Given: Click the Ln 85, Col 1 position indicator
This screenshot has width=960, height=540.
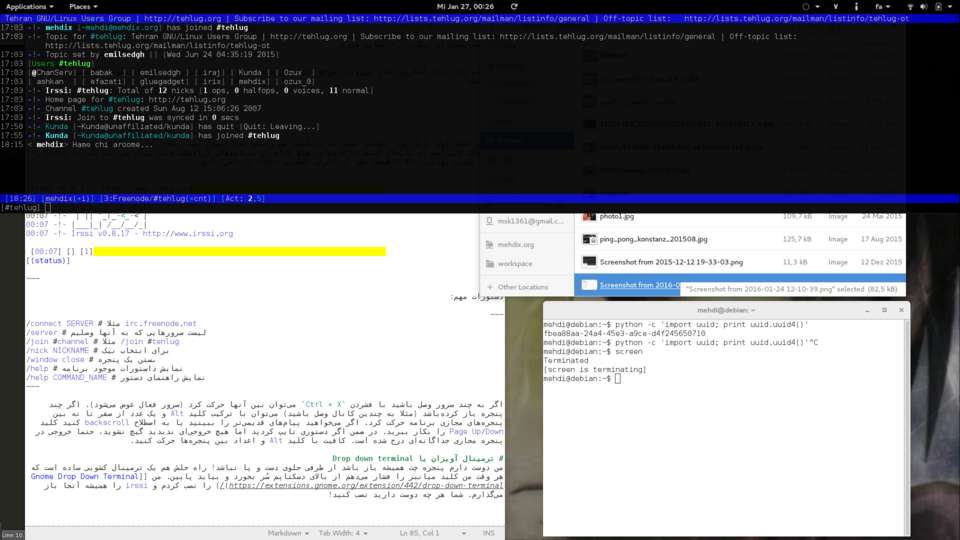Looking at the screenshot, I should 420,533.
